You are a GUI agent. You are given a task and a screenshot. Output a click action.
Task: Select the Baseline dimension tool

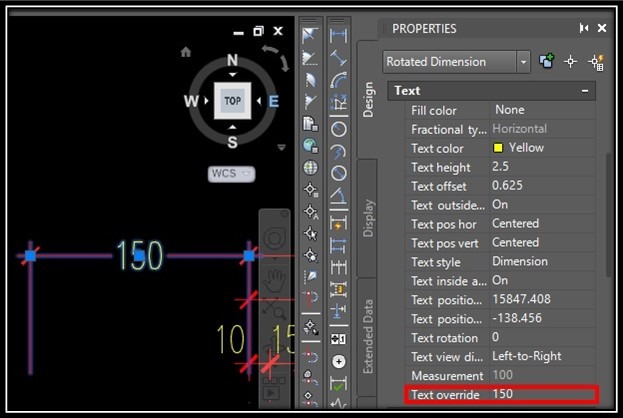coord(338,245)
